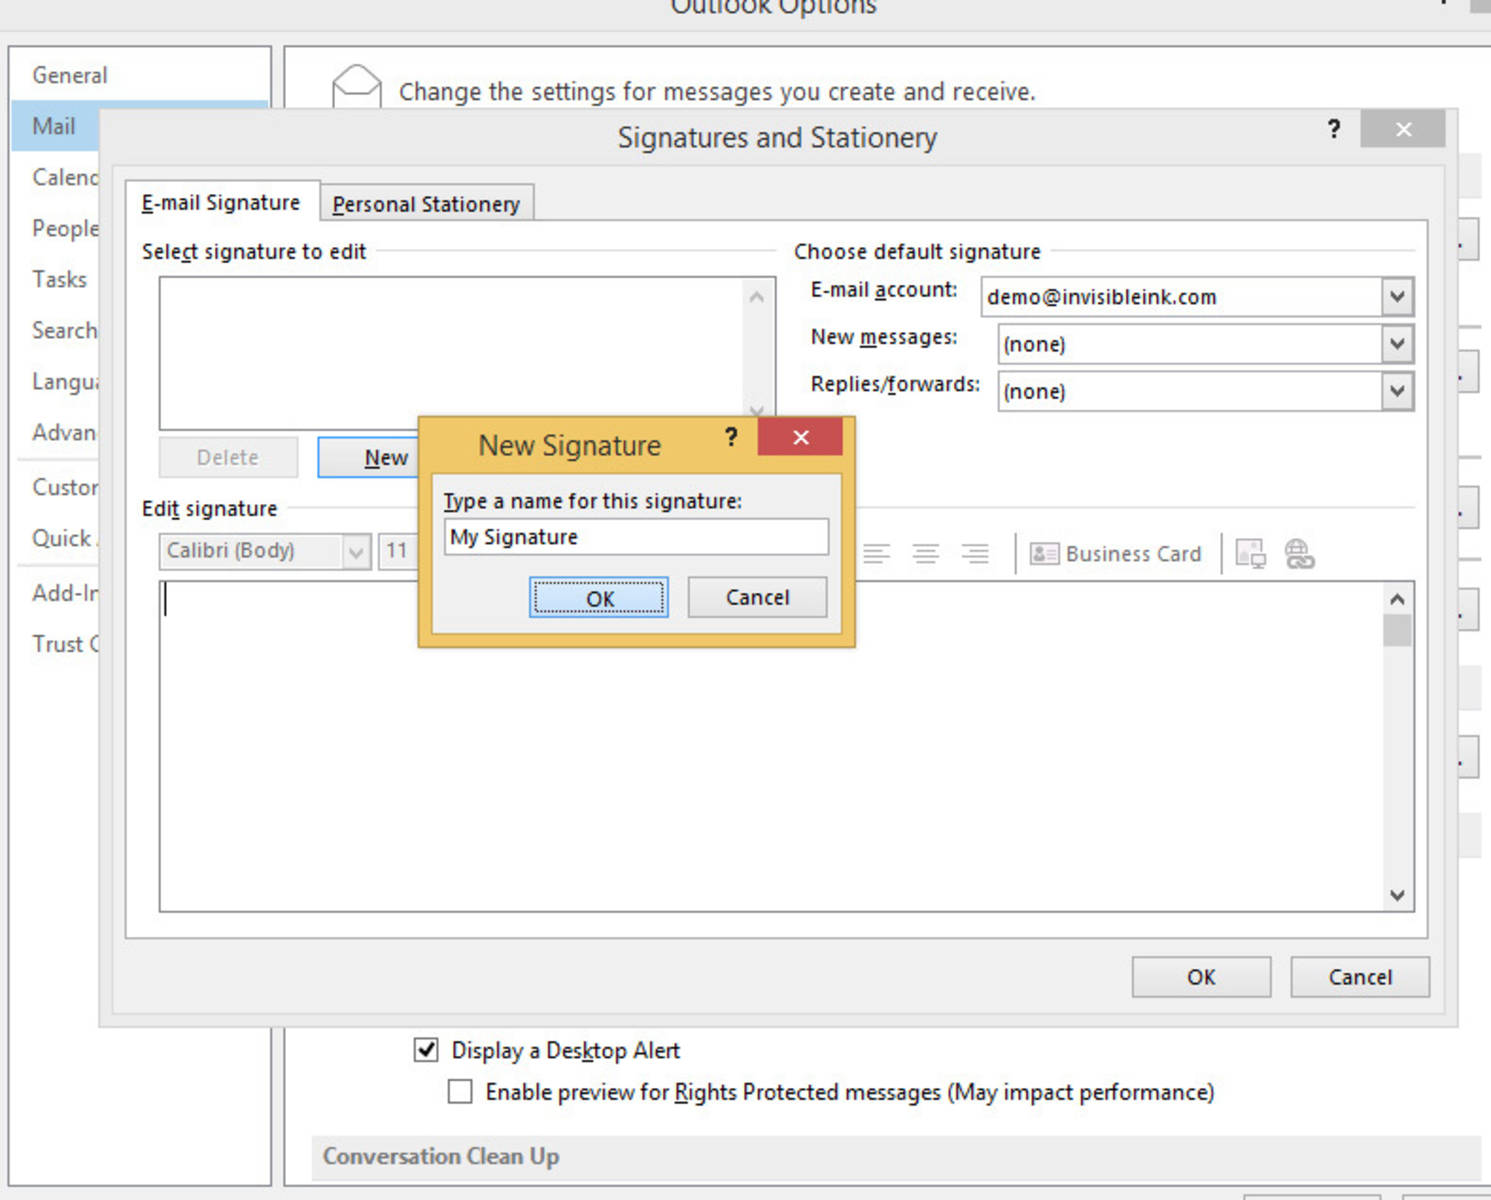Open Customize Ribbon category in sidebar
The height and width of the screenshot is (1200, 1491).
point(64,487)
